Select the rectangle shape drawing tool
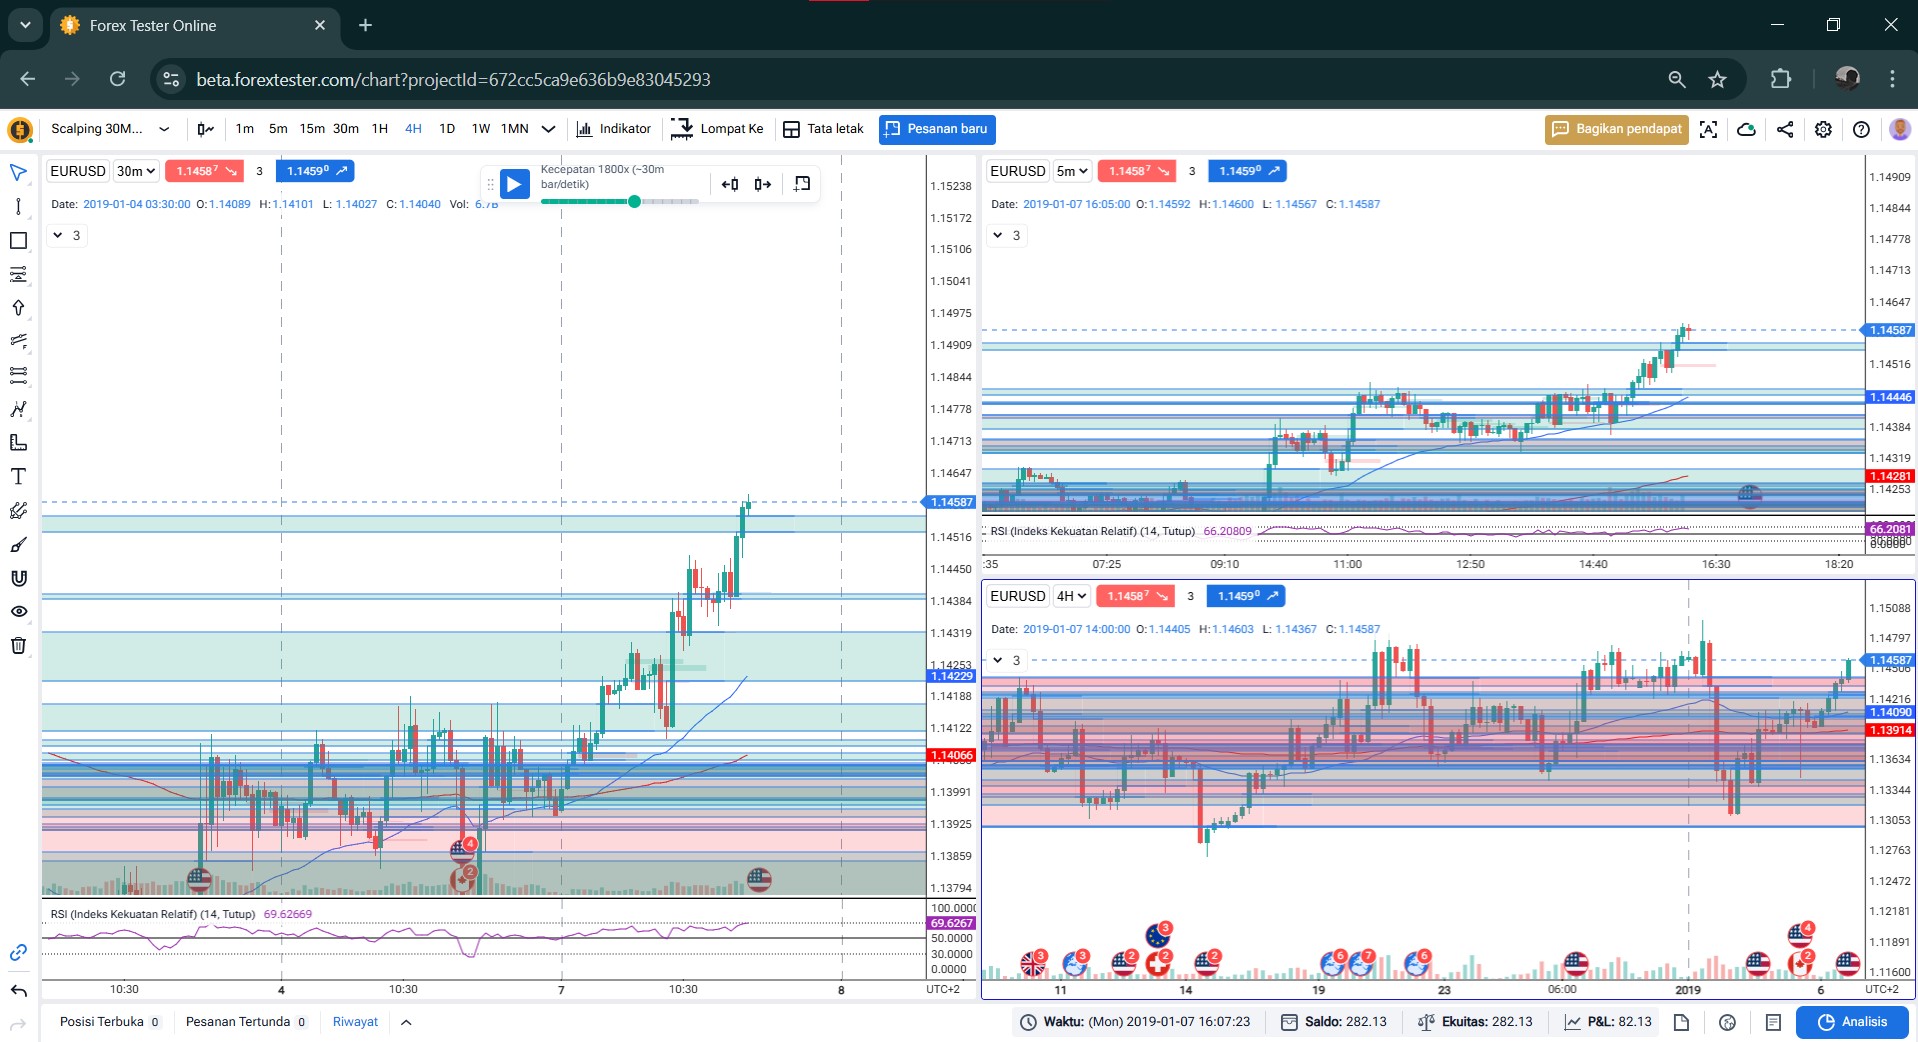The height and width of the screenshot is (1042, 1918). click(x=18, y=240)
